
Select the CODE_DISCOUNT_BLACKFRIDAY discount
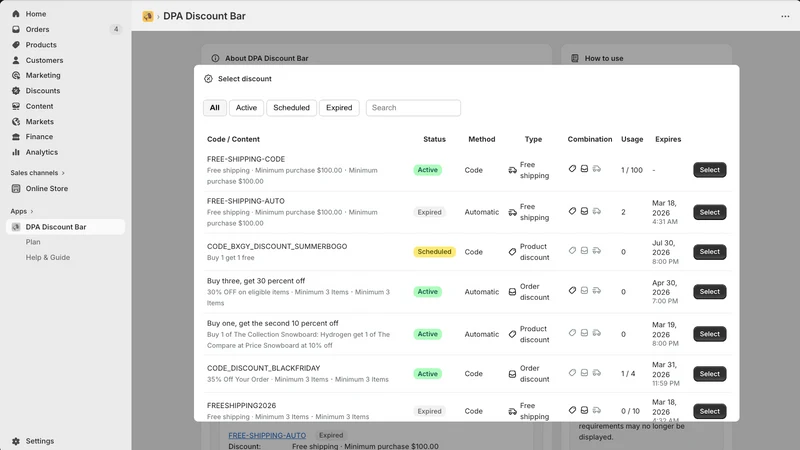(709, 374)
